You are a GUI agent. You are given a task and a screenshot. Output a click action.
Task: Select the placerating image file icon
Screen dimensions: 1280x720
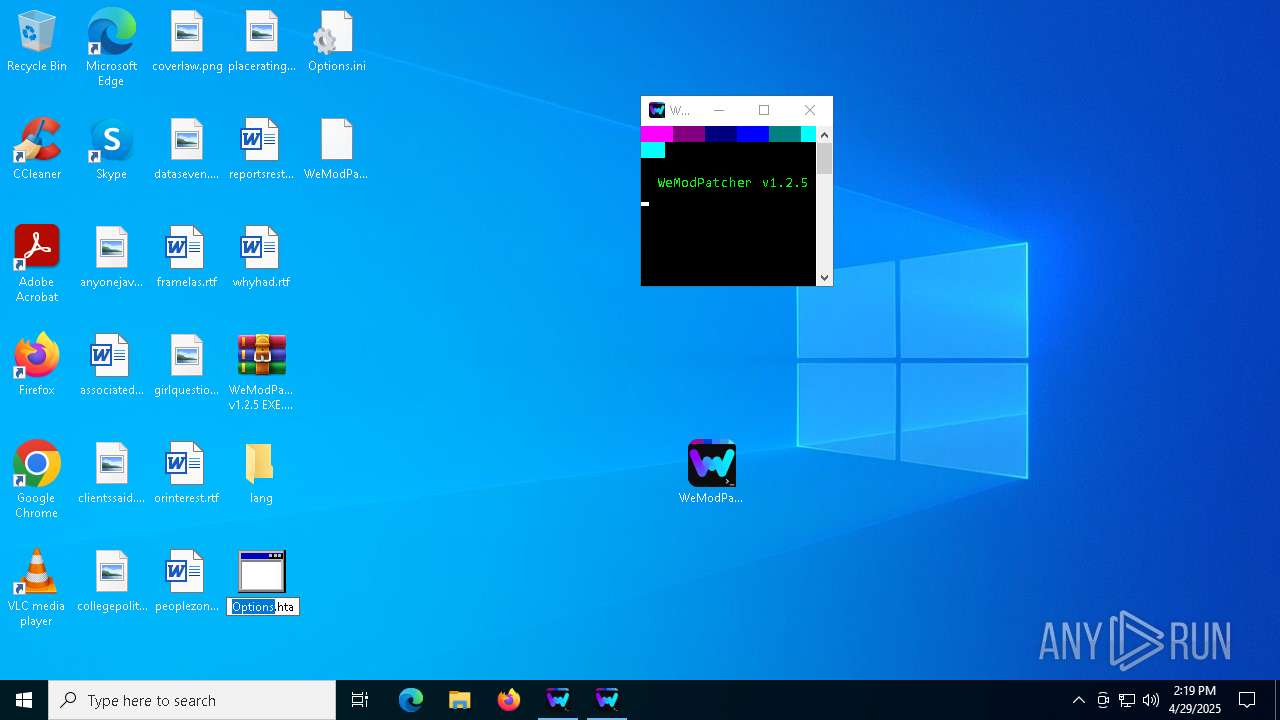point(262,42)
